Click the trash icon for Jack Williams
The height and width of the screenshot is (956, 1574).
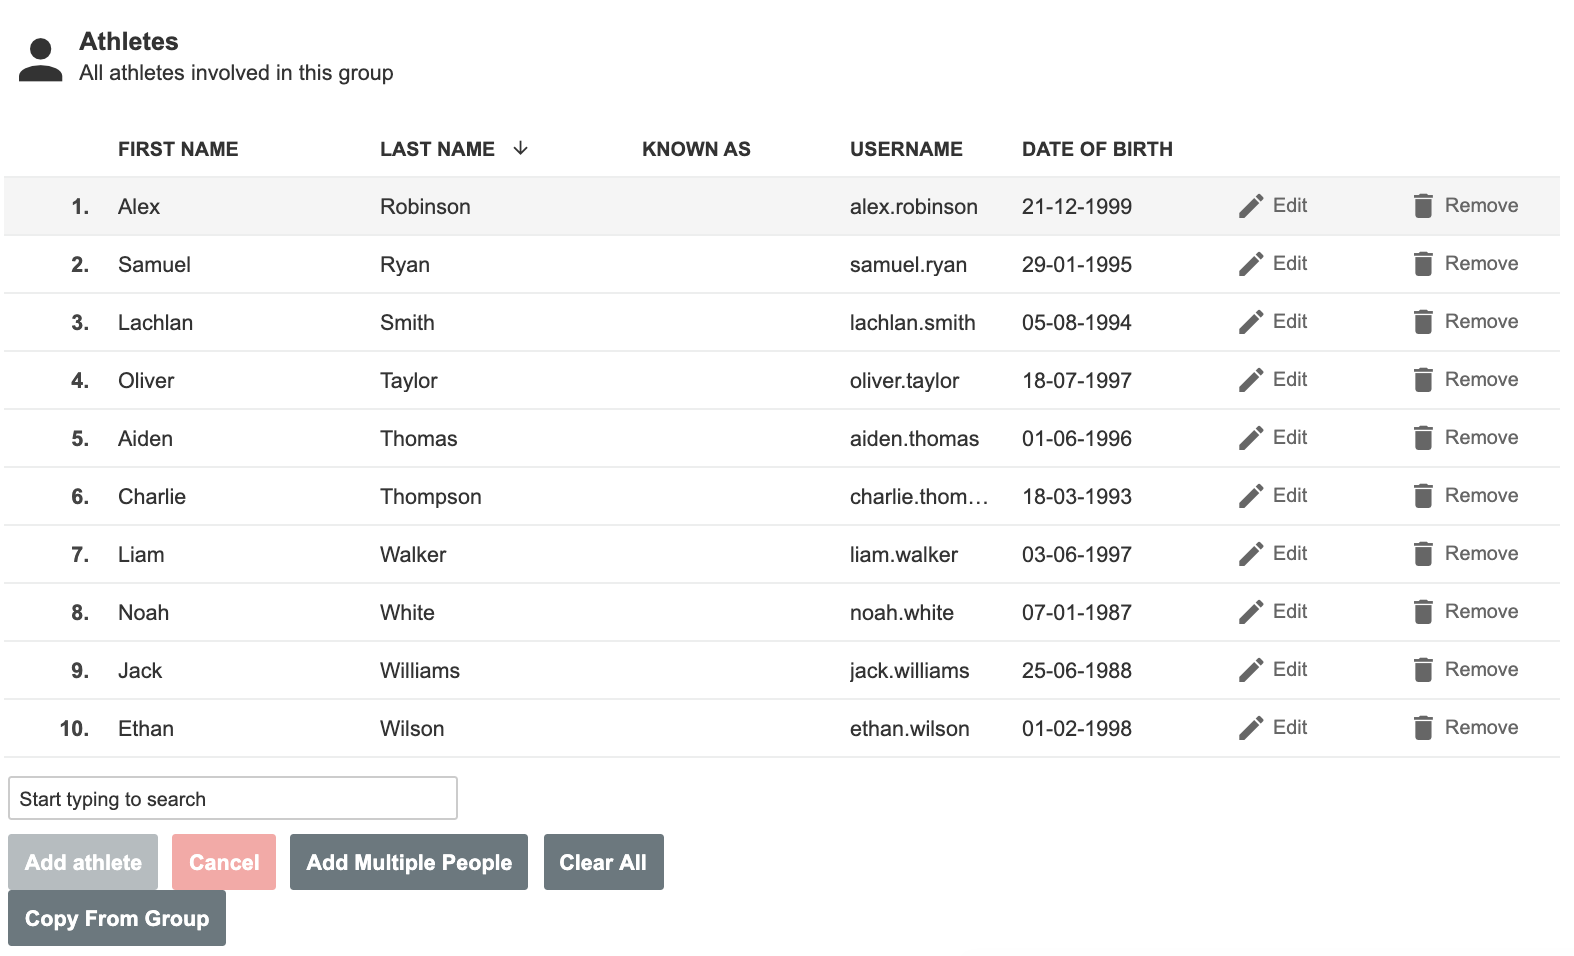click(x=1423, y=670)
